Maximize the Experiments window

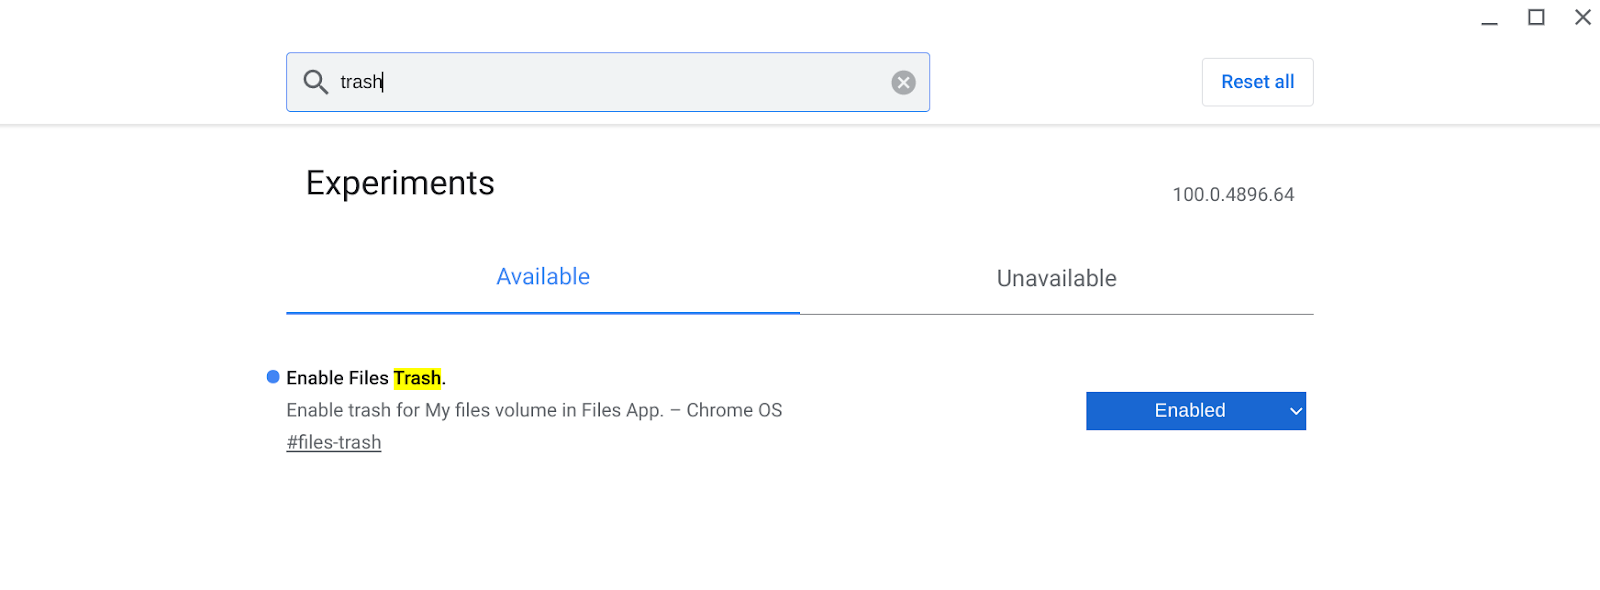tap(1536, 17)
